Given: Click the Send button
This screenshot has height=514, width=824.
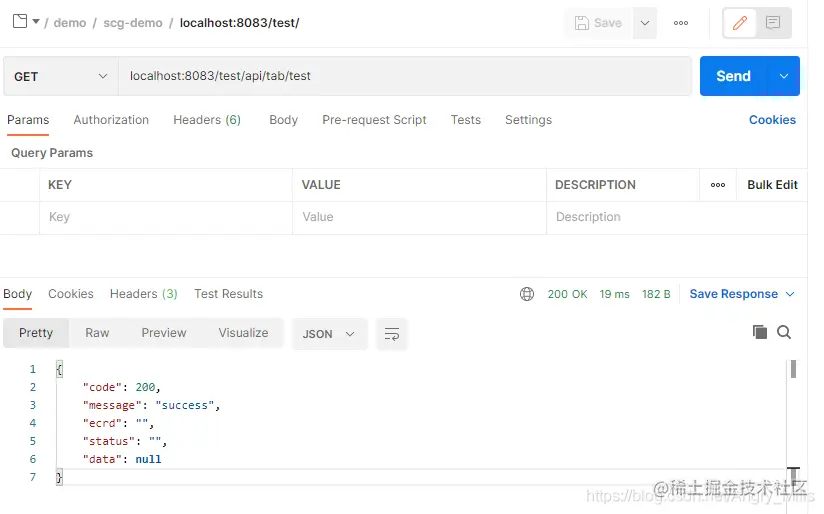Looking at the screenshot, I should 734,76.
